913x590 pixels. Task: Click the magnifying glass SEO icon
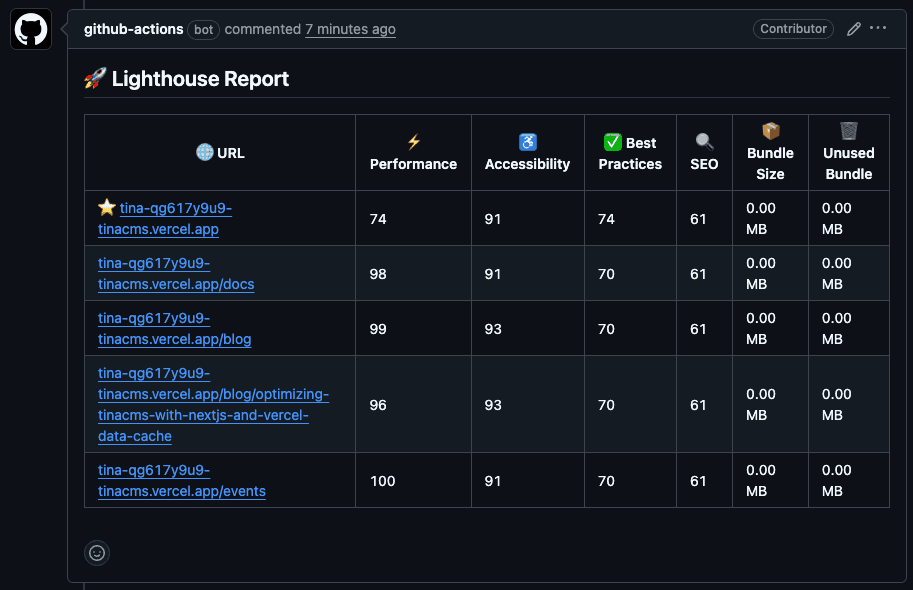point(704,143)
